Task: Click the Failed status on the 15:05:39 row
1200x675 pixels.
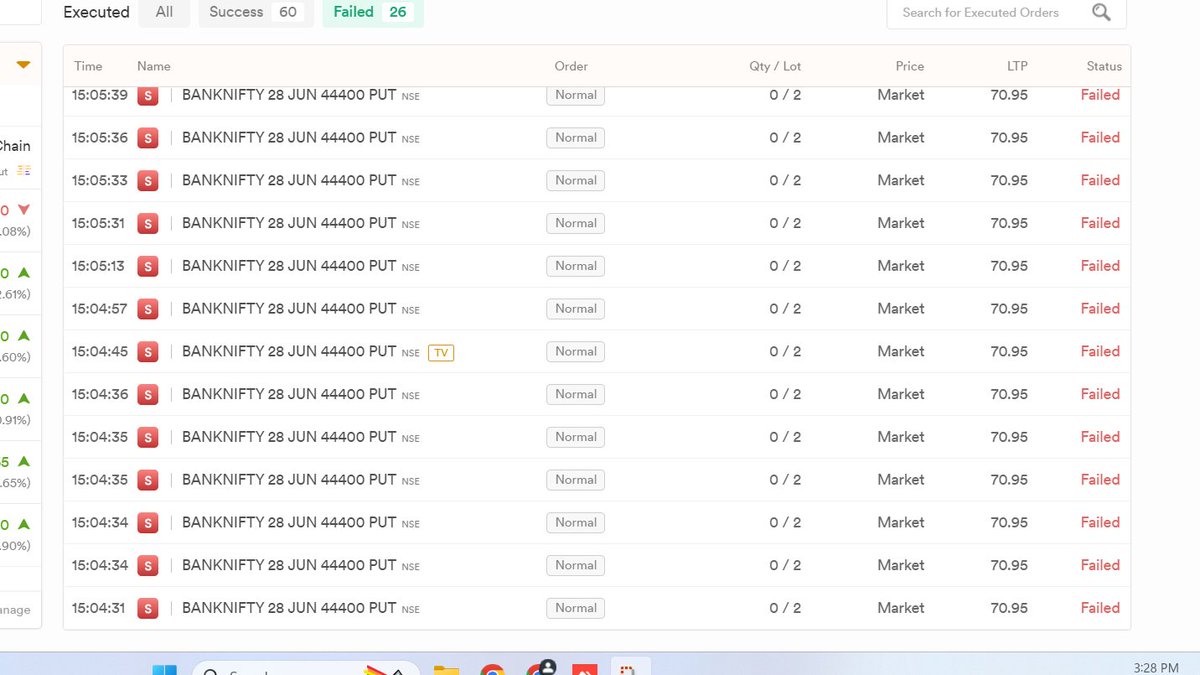Action: 1100,95
